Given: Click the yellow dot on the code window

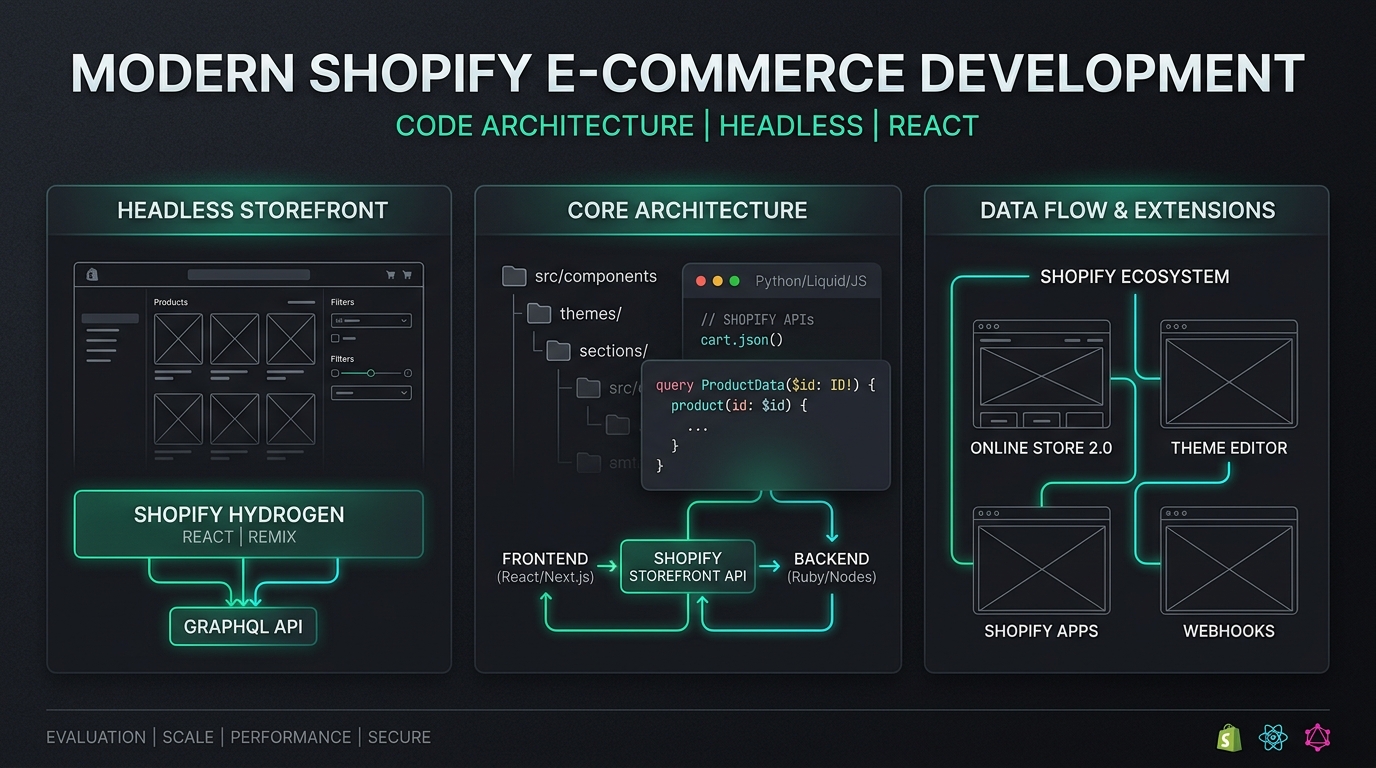Looking at the screenshot, I should click(718, 281).
